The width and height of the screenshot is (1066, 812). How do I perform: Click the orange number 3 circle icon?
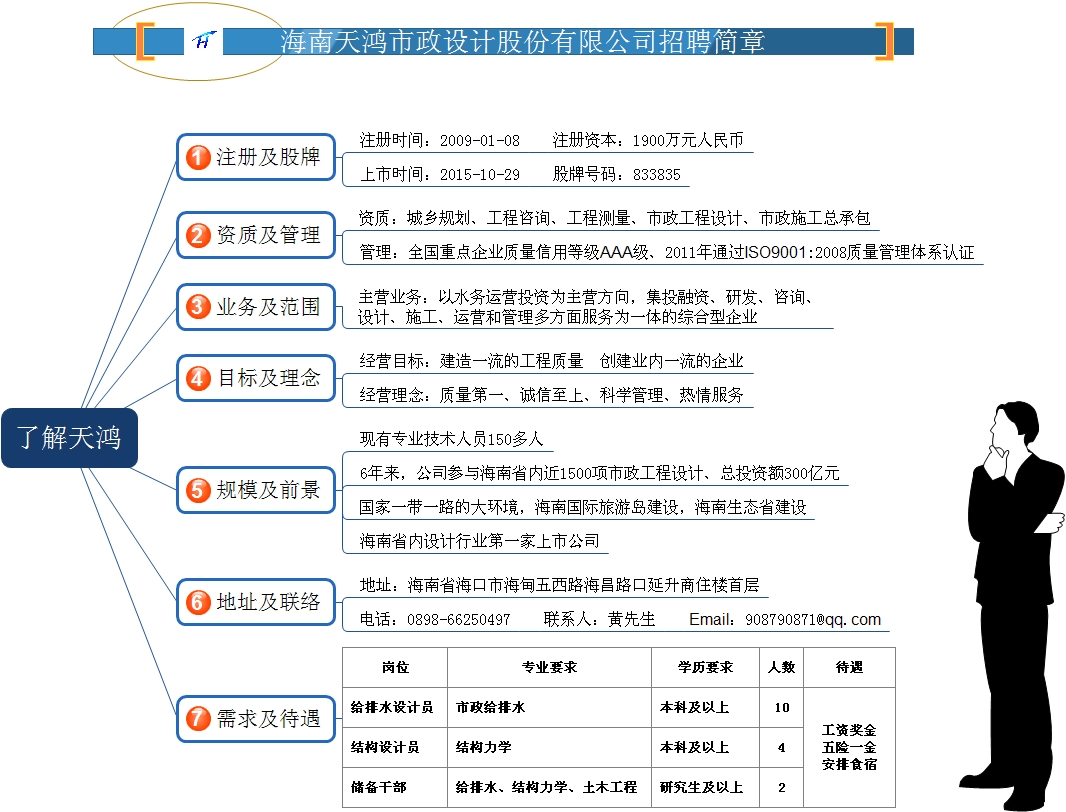[198, 307]
